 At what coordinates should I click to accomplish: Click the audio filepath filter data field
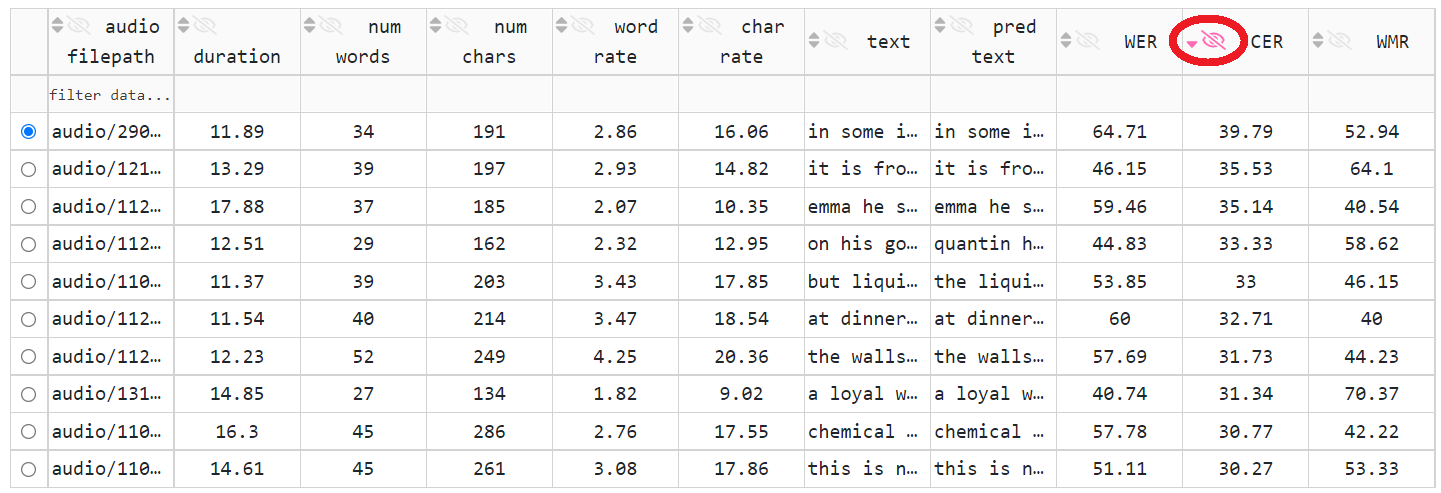(x=110, y=95)
